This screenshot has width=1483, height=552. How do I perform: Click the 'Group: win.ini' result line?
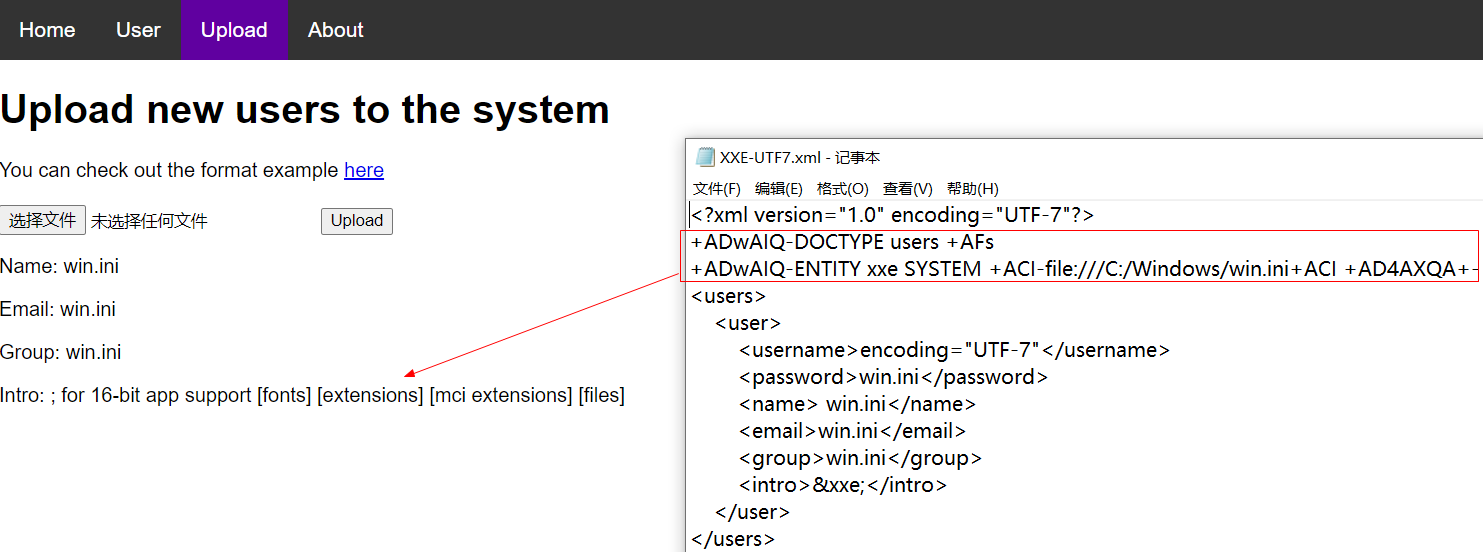(61, 352)
